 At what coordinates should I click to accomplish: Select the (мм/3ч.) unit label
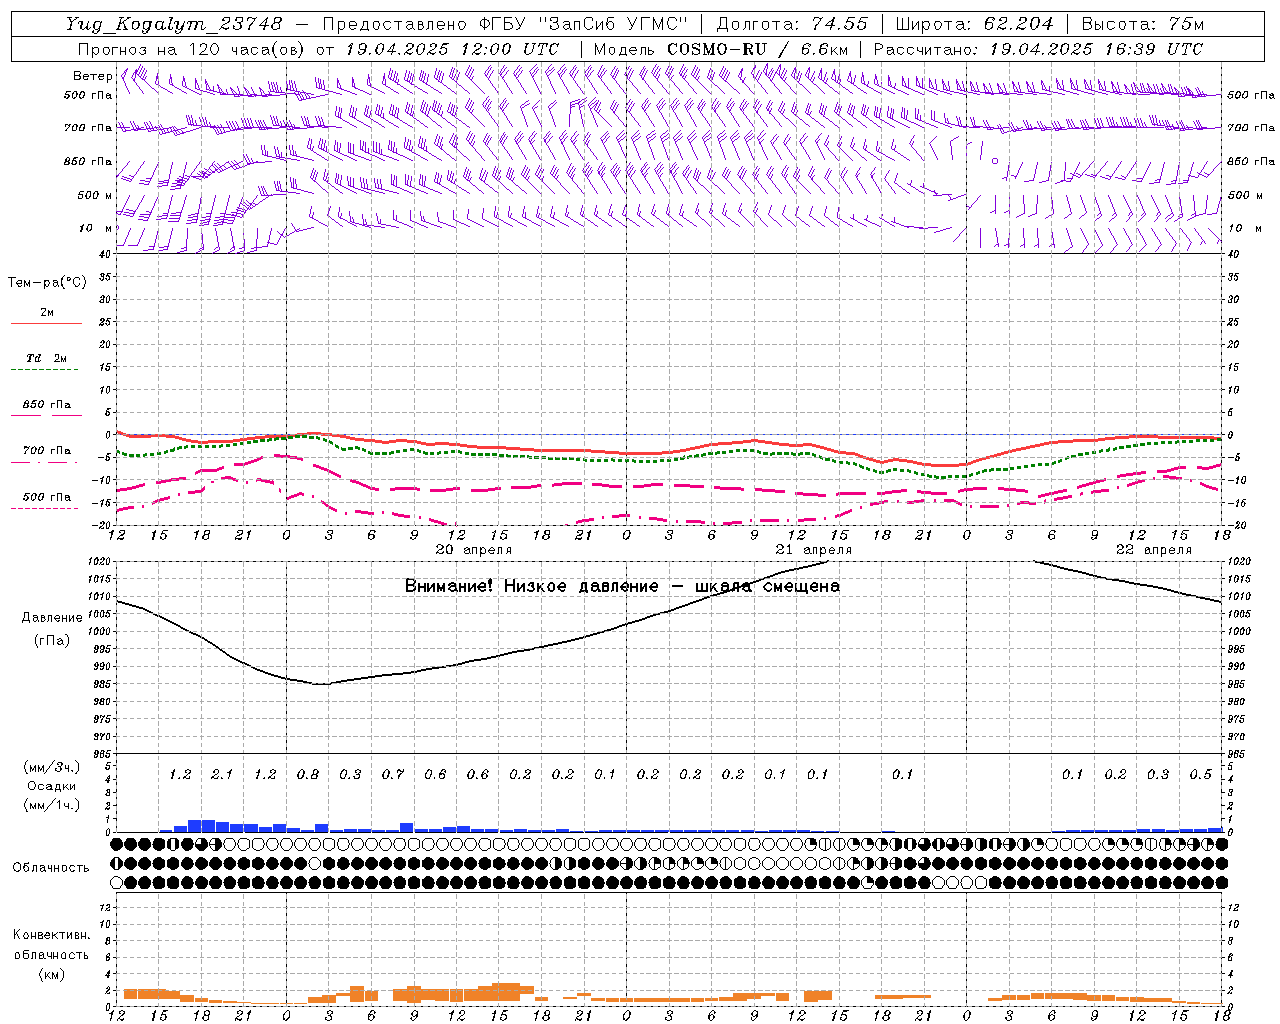[x=51, y=767]
